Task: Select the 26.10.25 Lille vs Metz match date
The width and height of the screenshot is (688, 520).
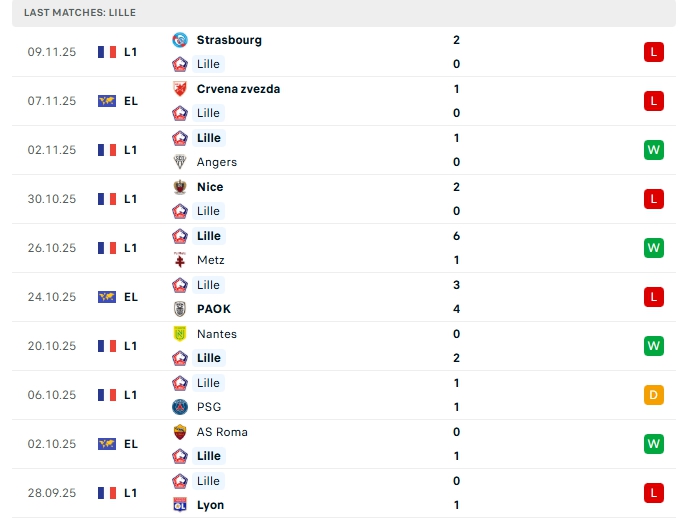Action: click(52, 248)
